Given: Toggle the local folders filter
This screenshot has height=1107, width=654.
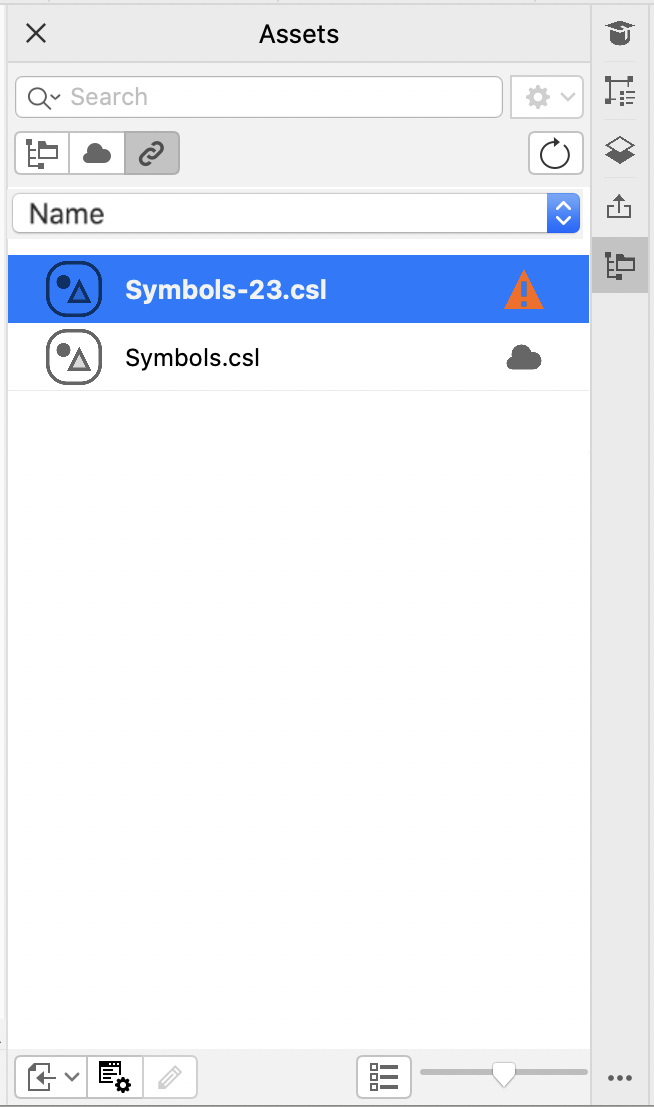Looking at the screenshot, I should (43, 154).
